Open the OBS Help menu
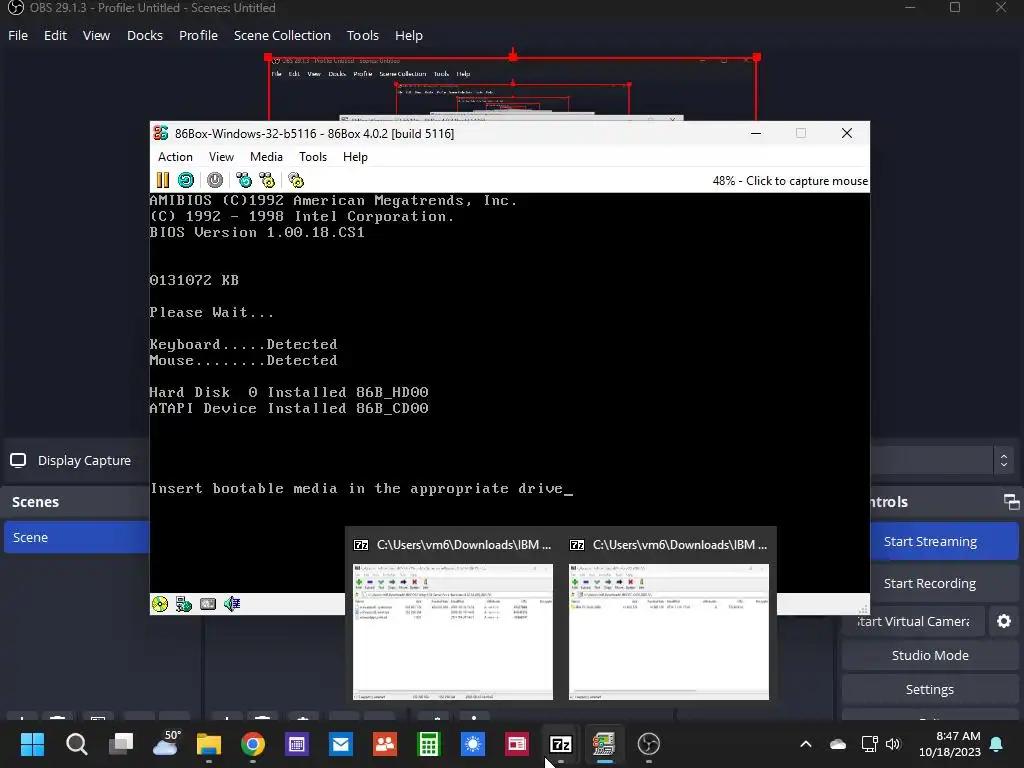The height and width of the screenshot is (768, 1024). (409, 35)
